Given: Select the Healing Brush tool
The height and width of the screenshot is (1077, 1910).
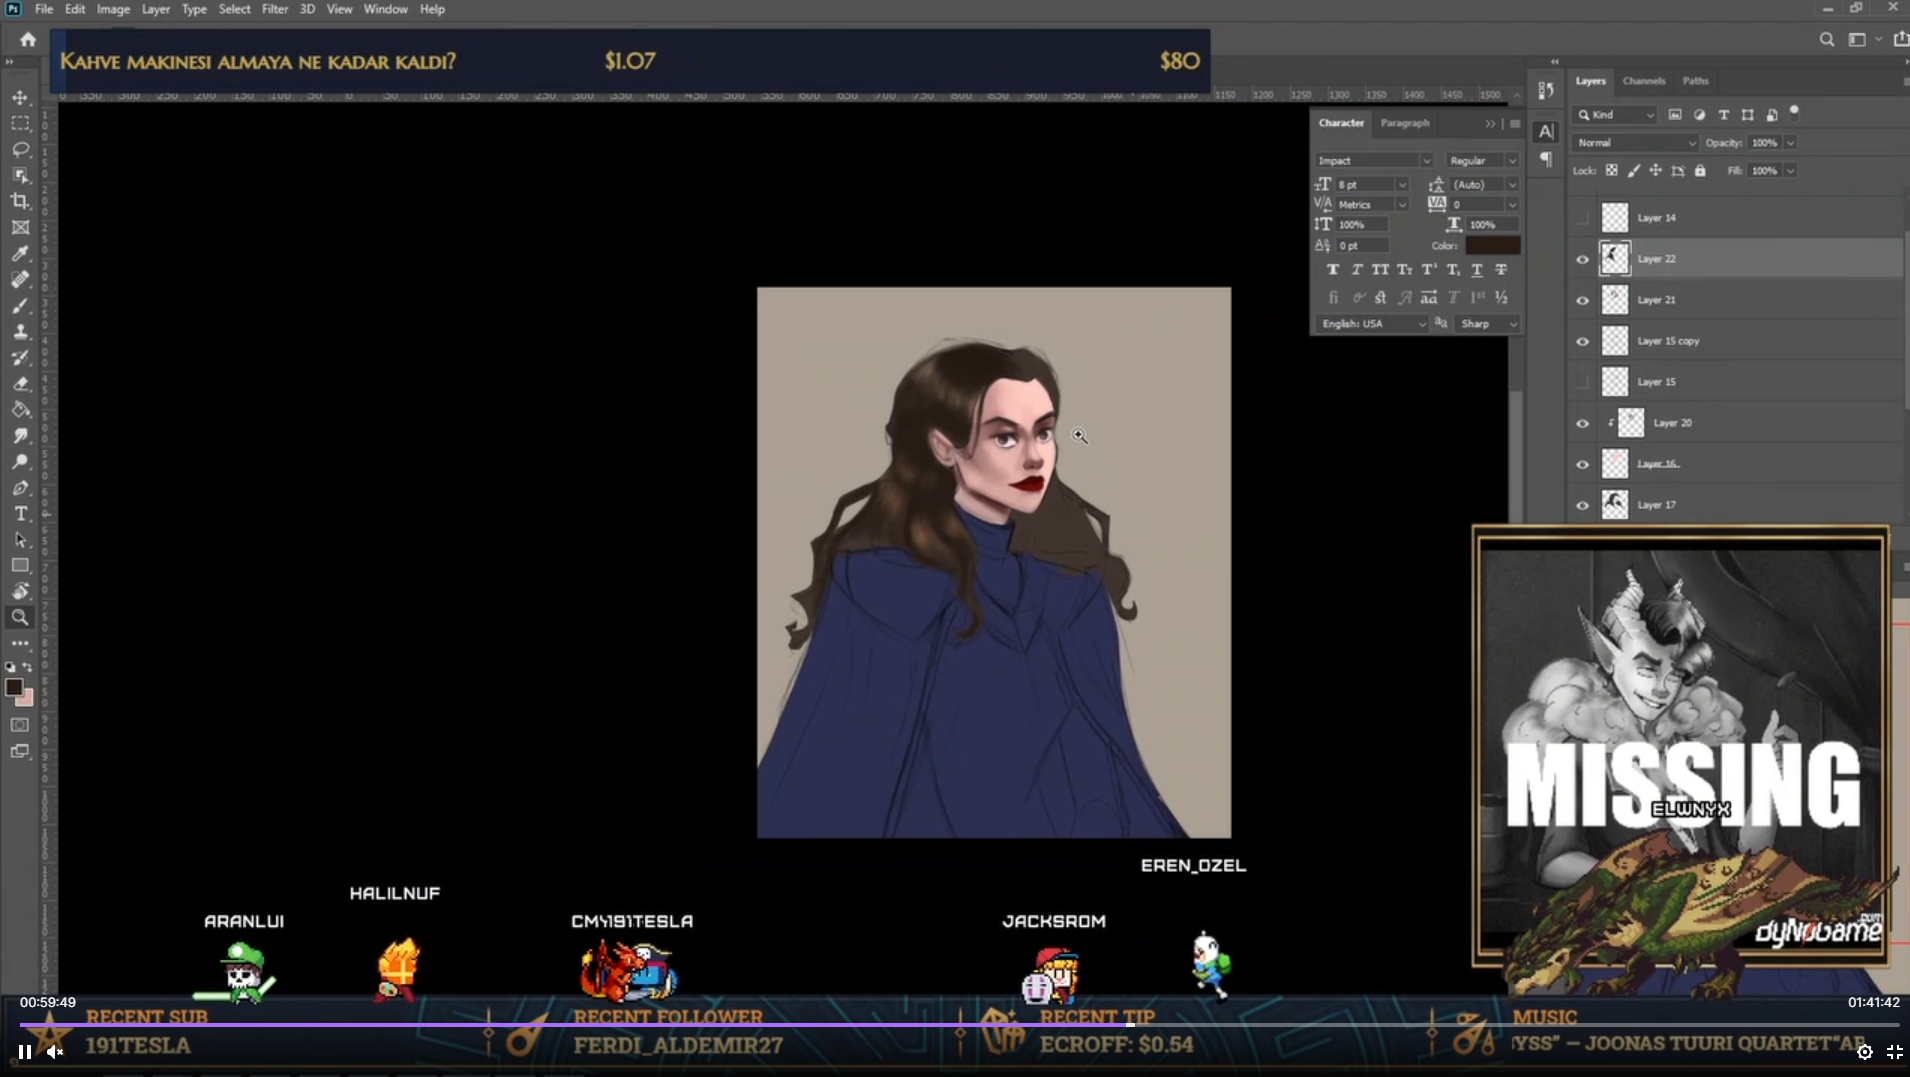Looking at the screenshot, I should coord(20,279).
